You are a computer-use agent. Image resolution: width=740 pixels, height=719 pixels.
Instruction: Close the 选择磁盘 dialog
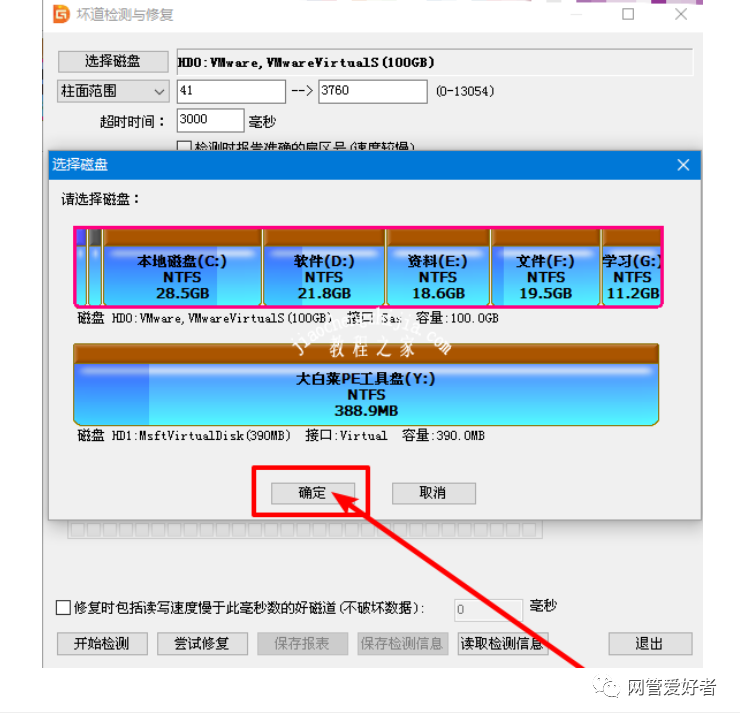point(683,165)
